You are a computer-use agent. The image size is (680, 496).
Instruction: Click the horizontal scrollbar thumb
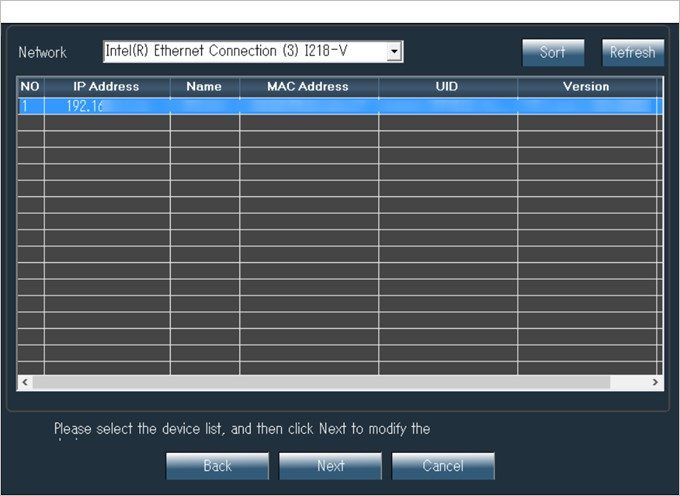coord(322,382)
